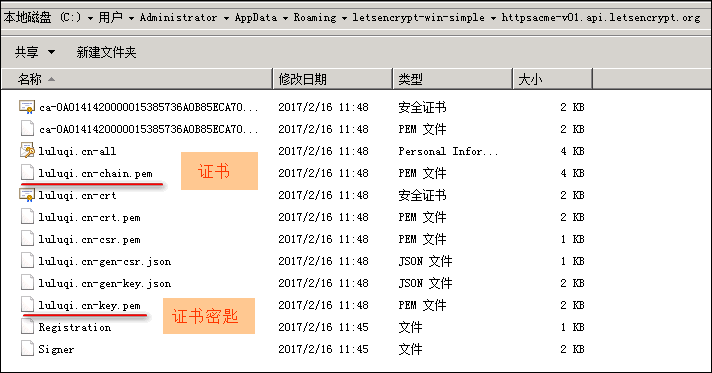Click 2 KB size of Signer row
The height and width of the screenshot is (373, 712).
pyautogui.click(x=572, y=349)
